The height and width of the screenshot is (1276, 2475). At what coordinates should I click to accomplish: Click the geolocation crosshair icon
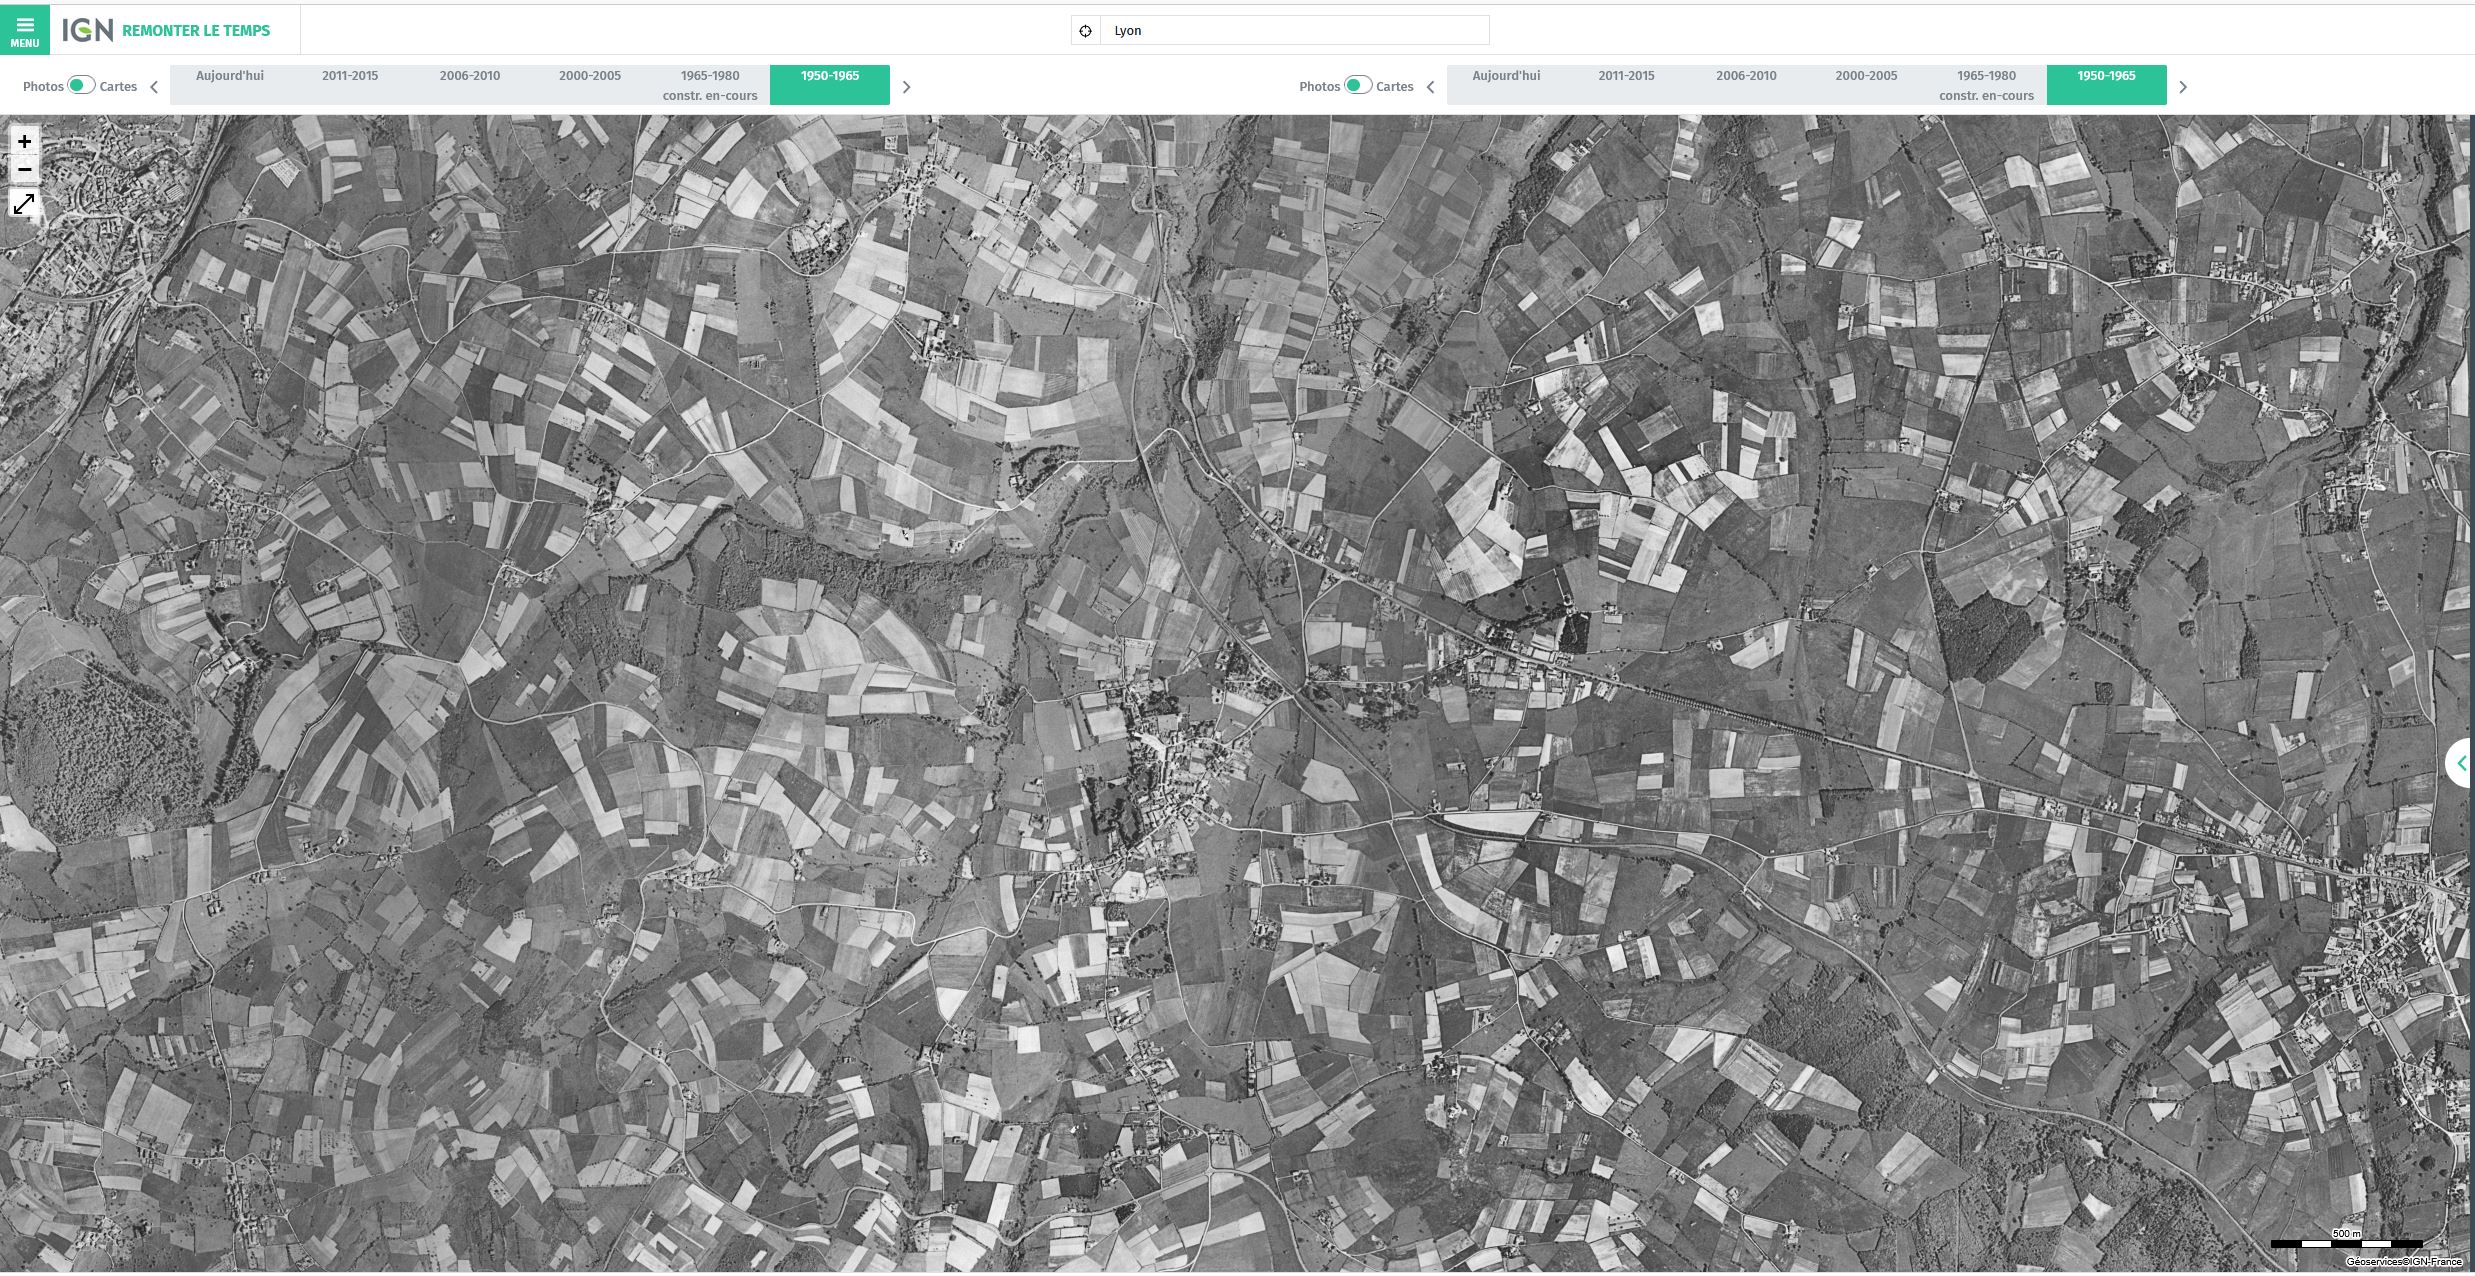point(1085,31)
